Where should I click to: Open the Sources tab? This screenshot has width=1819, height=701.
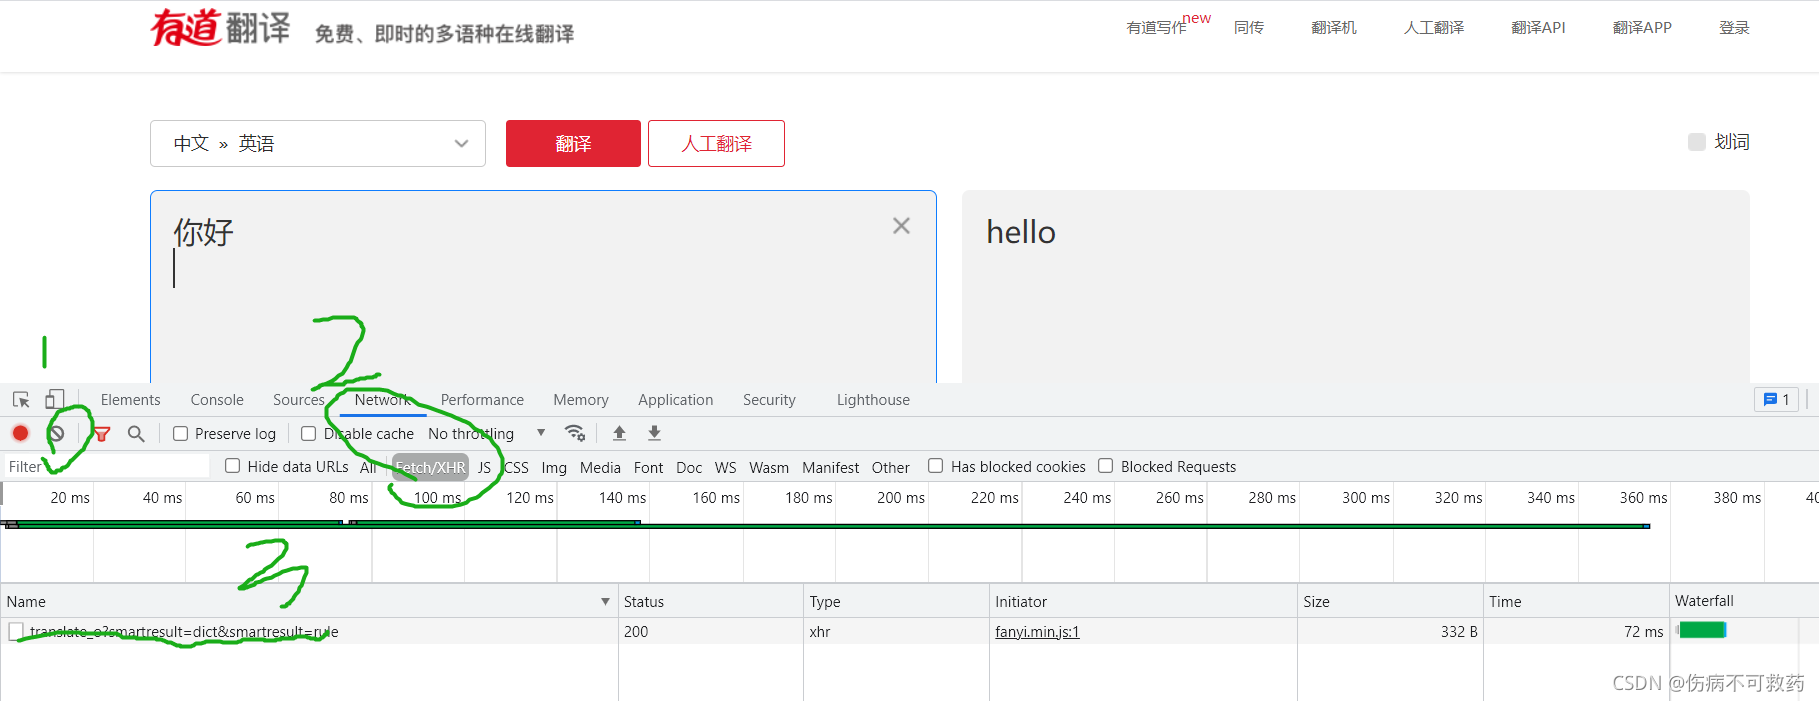click(299, 400)
